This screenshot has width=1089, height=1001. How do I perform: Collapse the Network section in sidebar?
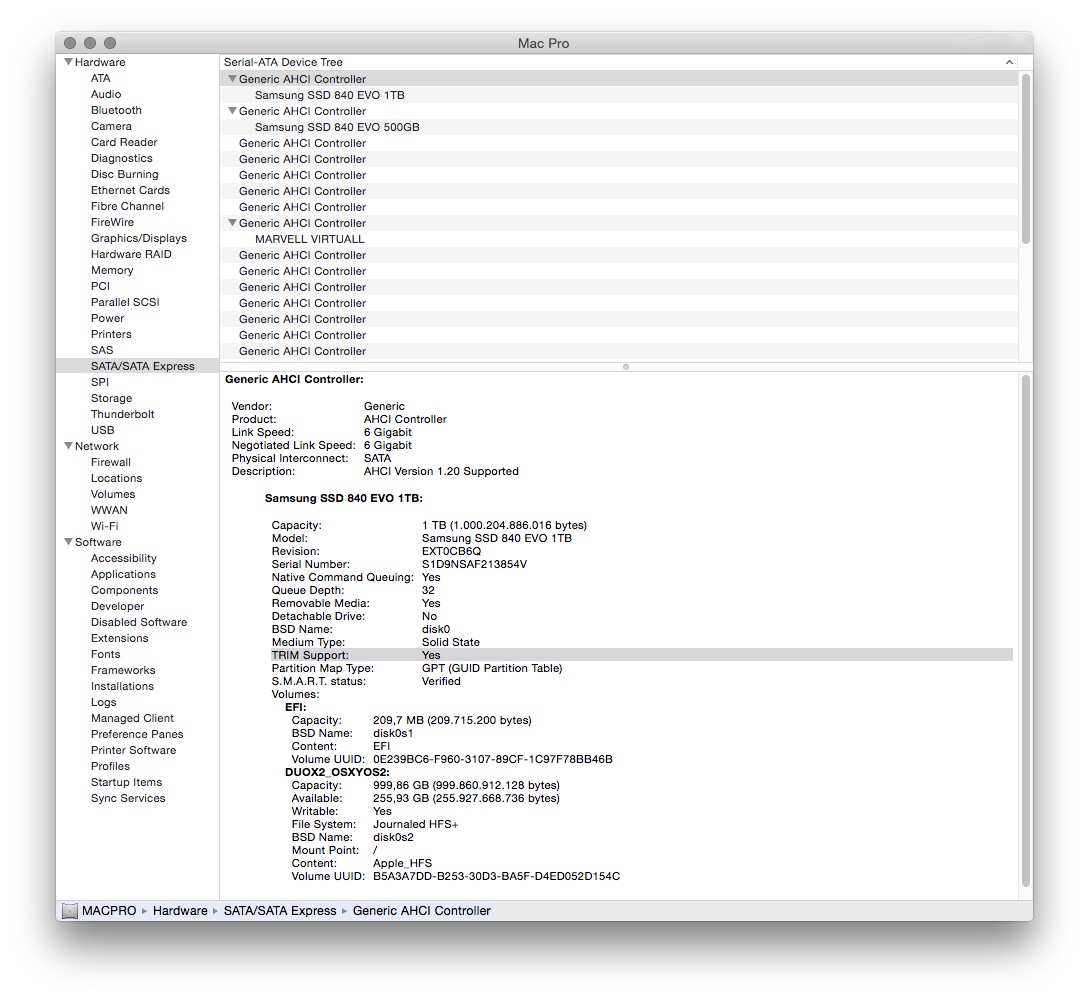(68, 446)
